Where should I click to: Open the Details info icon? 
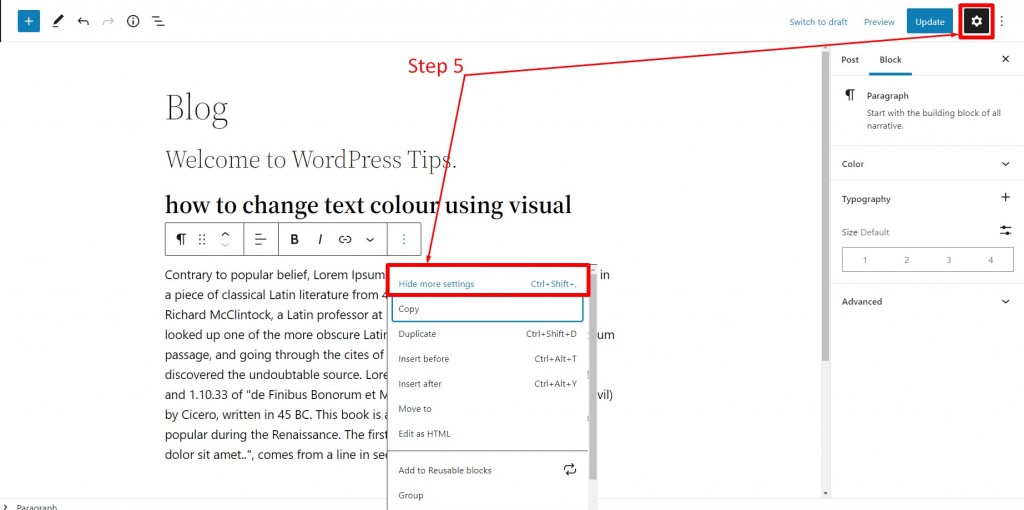click(x=133, y=22)
